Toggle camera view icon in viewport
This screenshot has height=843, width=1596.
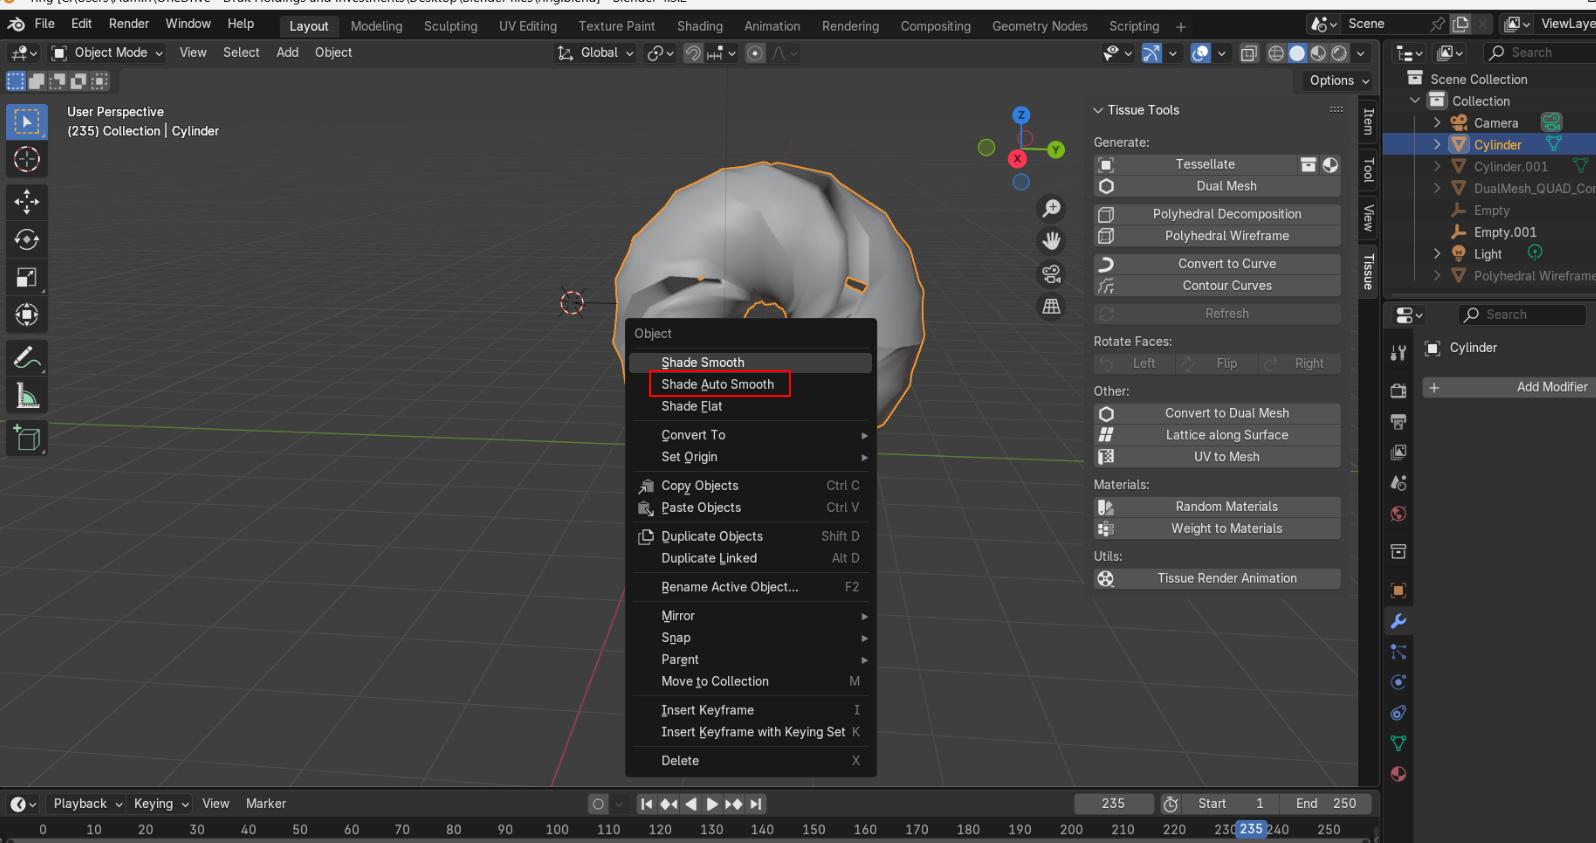tap(1052, 274)
